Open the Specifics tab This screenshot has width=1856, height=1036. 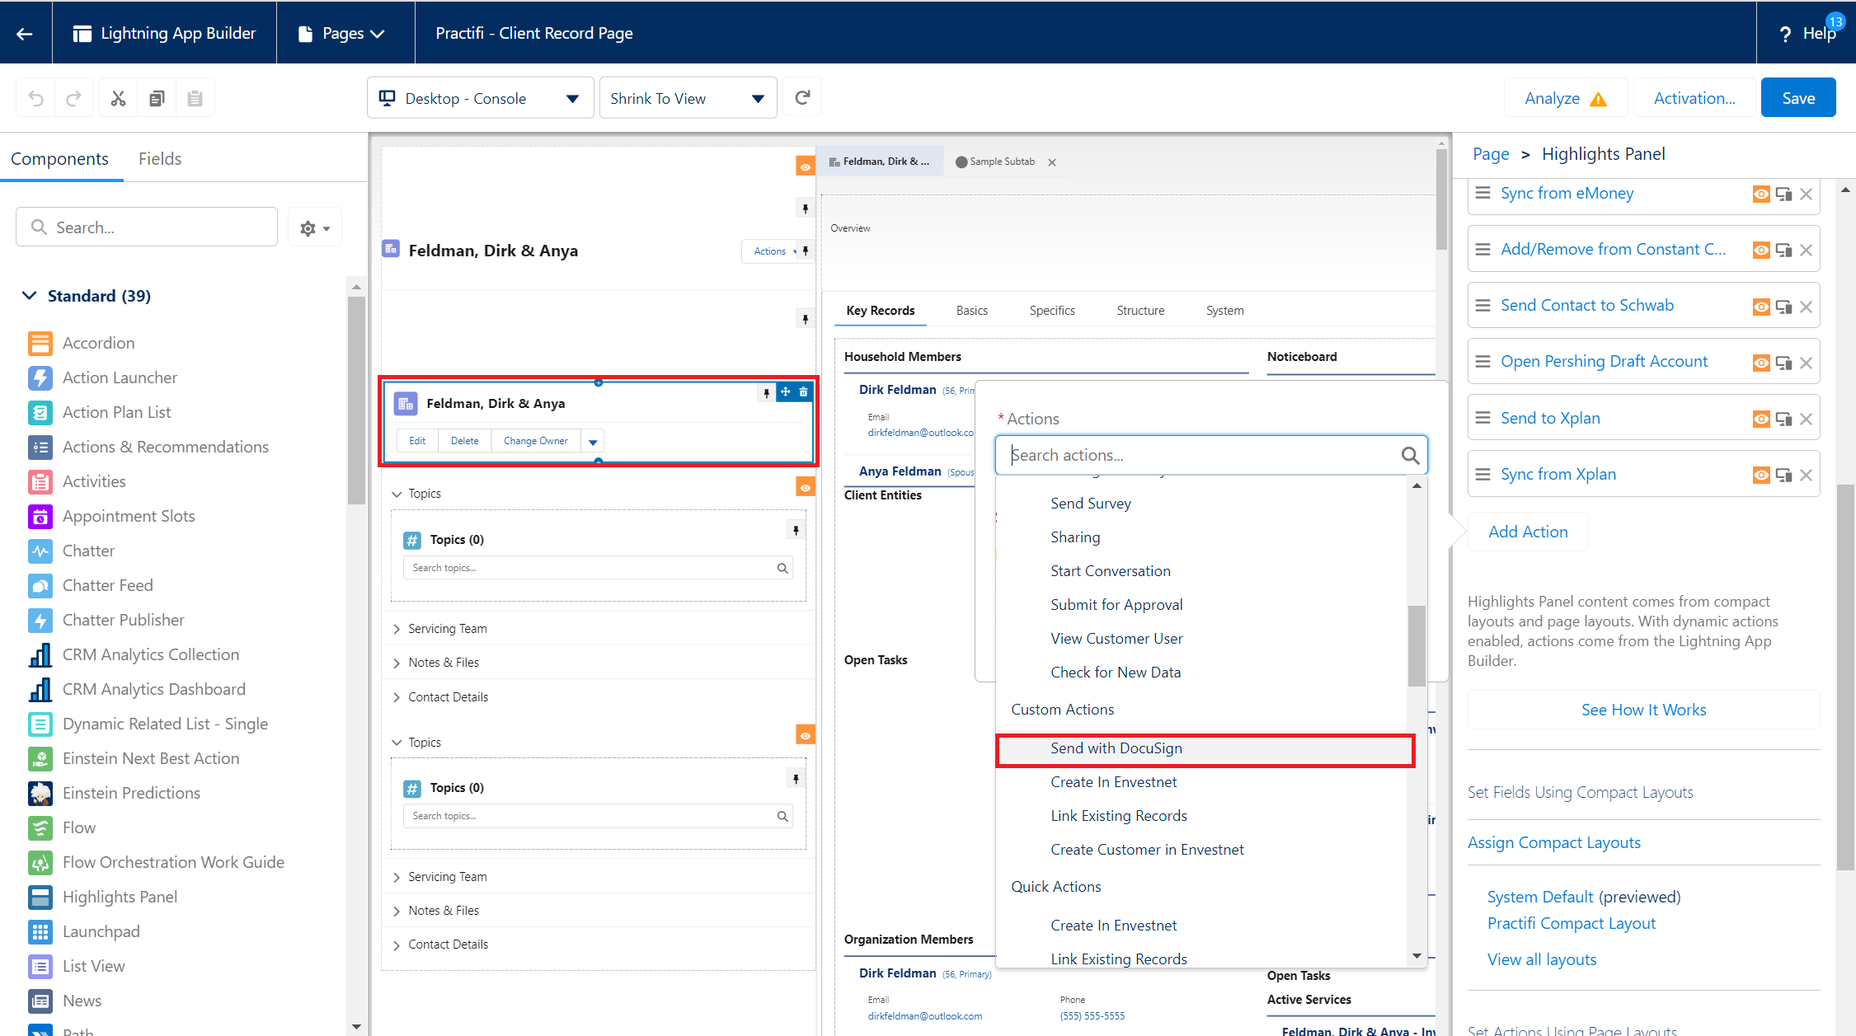(1052, 311)
